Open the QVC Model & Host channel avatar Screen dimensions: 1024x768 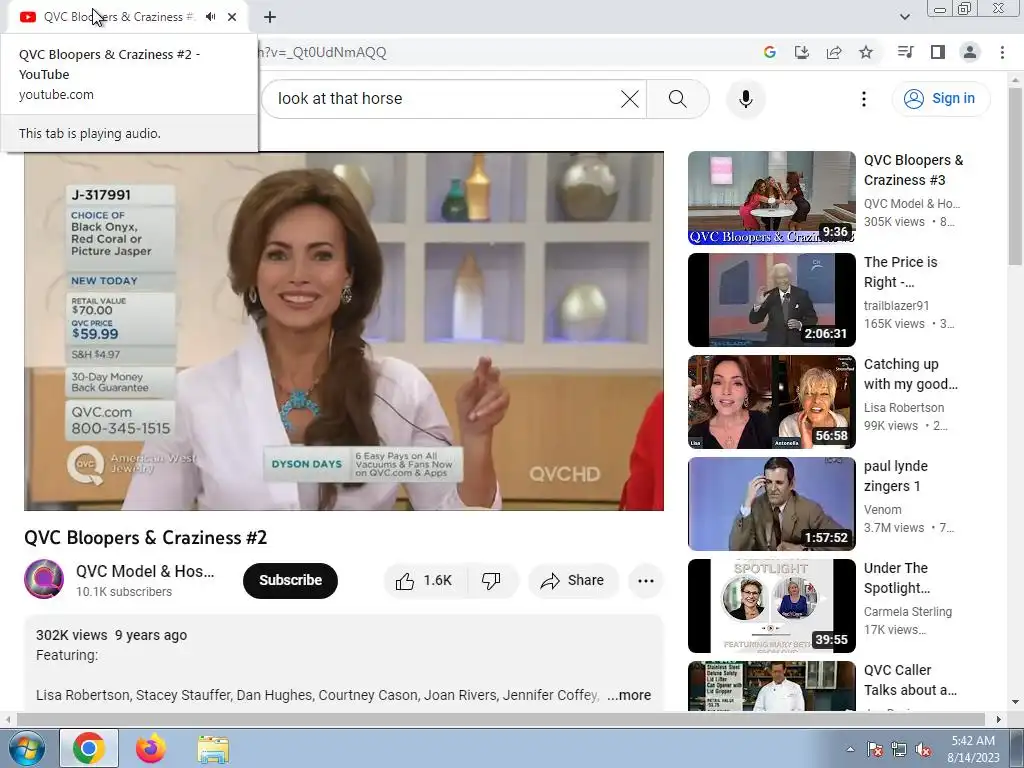click(44, 579)
